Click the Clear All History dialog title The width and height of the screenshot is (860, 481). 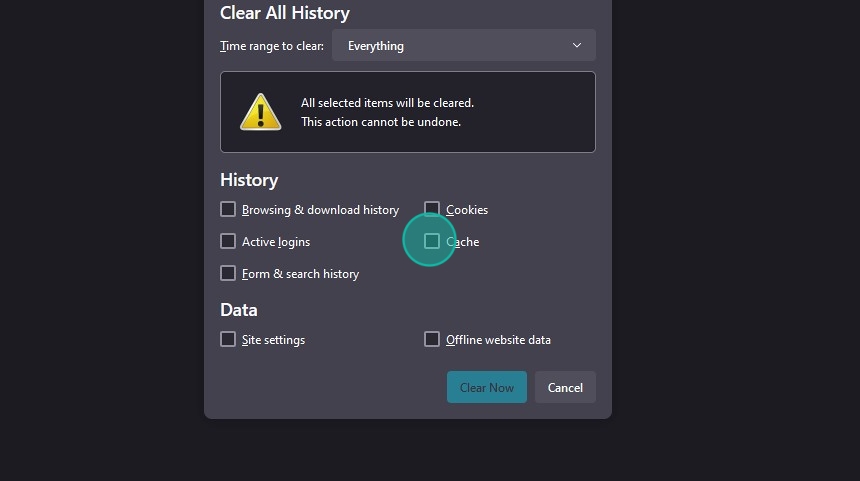[285, 13]
